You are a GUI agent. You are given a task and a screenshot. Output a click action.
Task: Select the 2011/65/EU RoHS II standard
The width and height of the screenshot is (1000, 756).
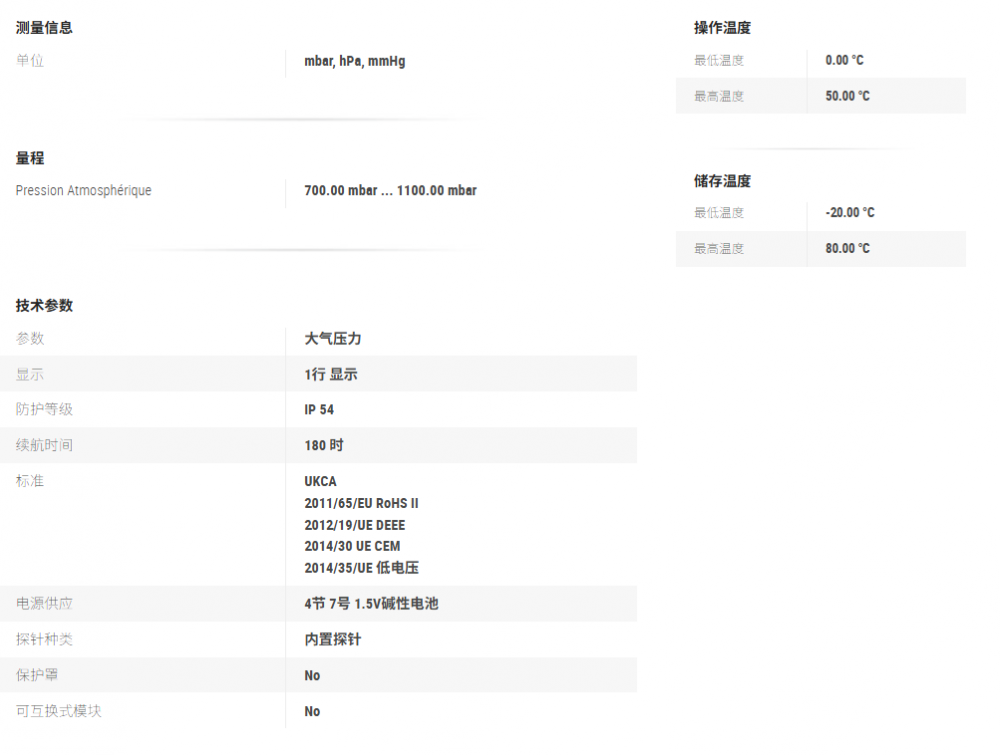point(361,503)
